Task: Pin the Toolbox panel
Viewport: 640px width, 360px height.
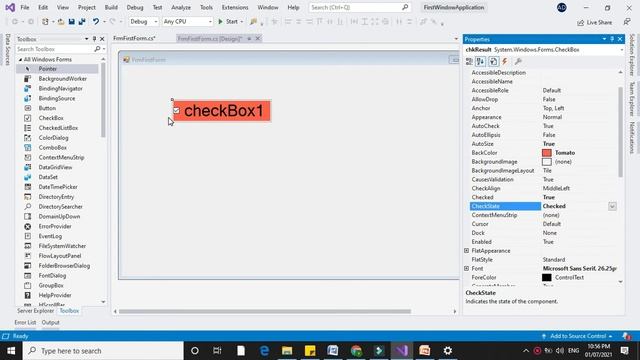Action: [x=94, y=39]
